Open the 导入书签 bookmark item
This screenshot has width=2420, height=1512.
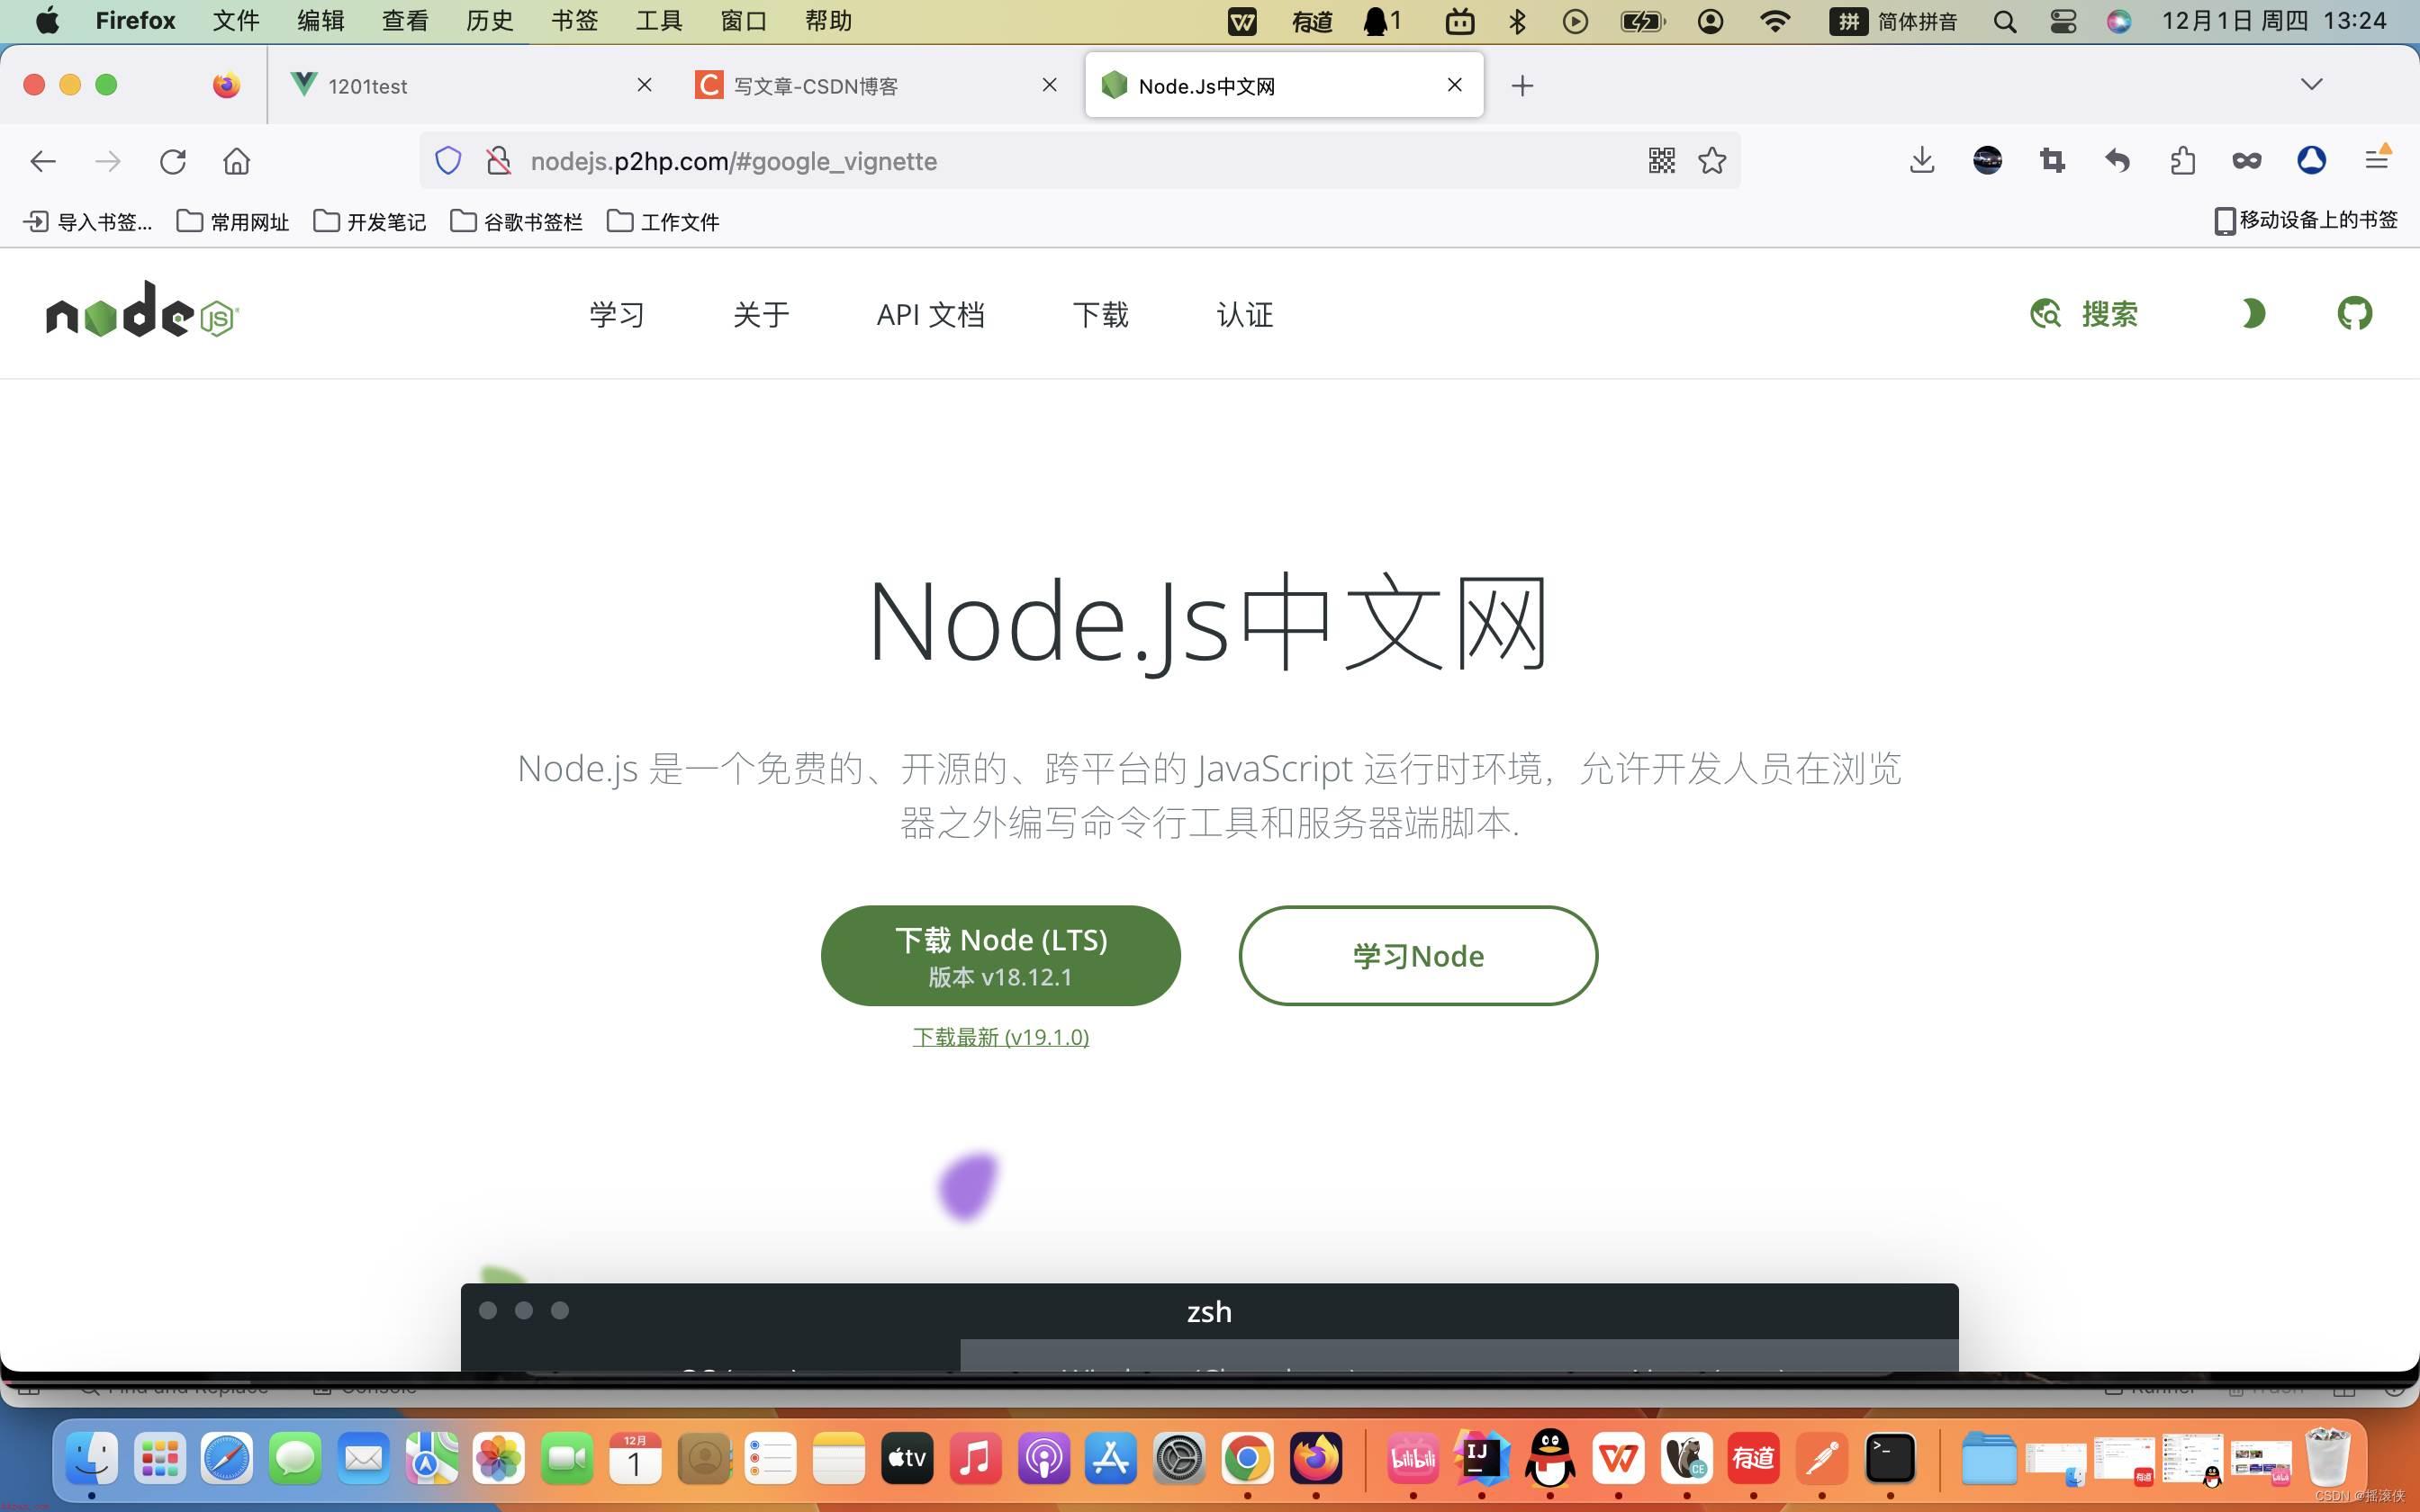point(88,221)
